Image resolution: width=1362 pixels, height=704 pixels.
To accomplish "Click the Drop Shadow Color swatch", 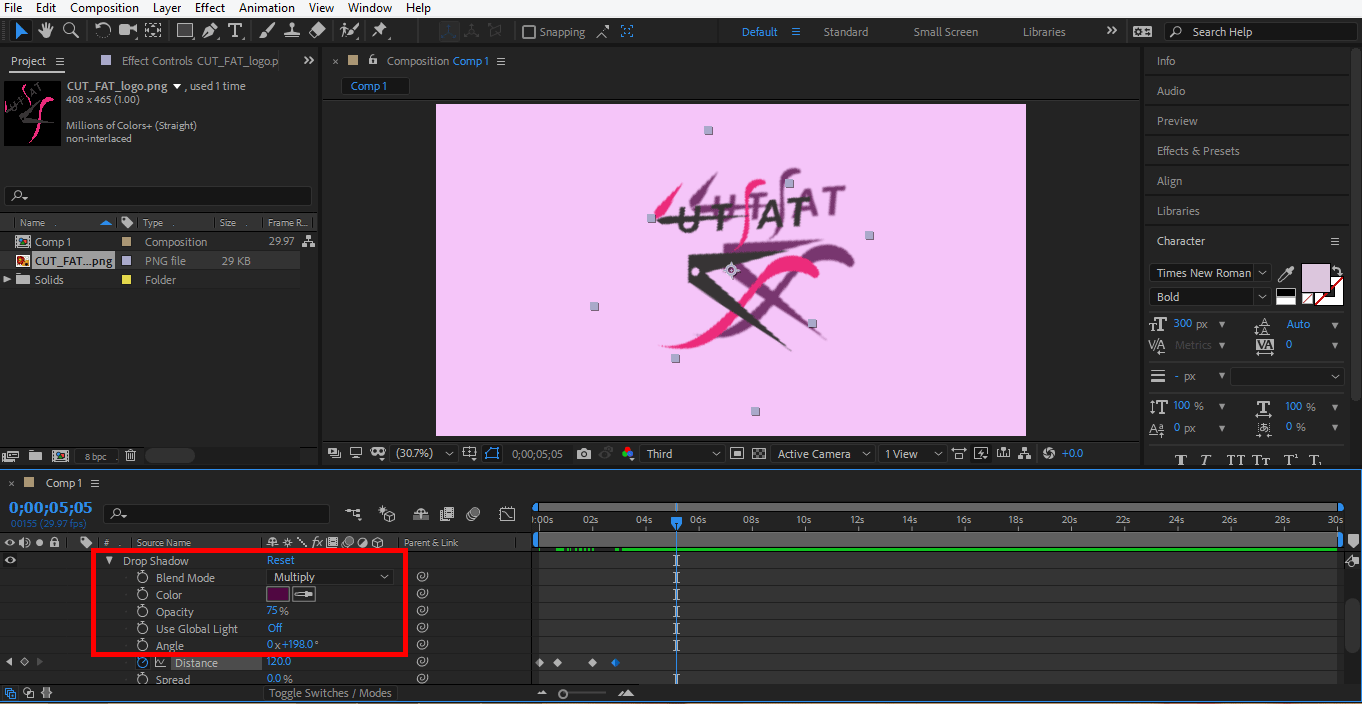I will 278,594.
